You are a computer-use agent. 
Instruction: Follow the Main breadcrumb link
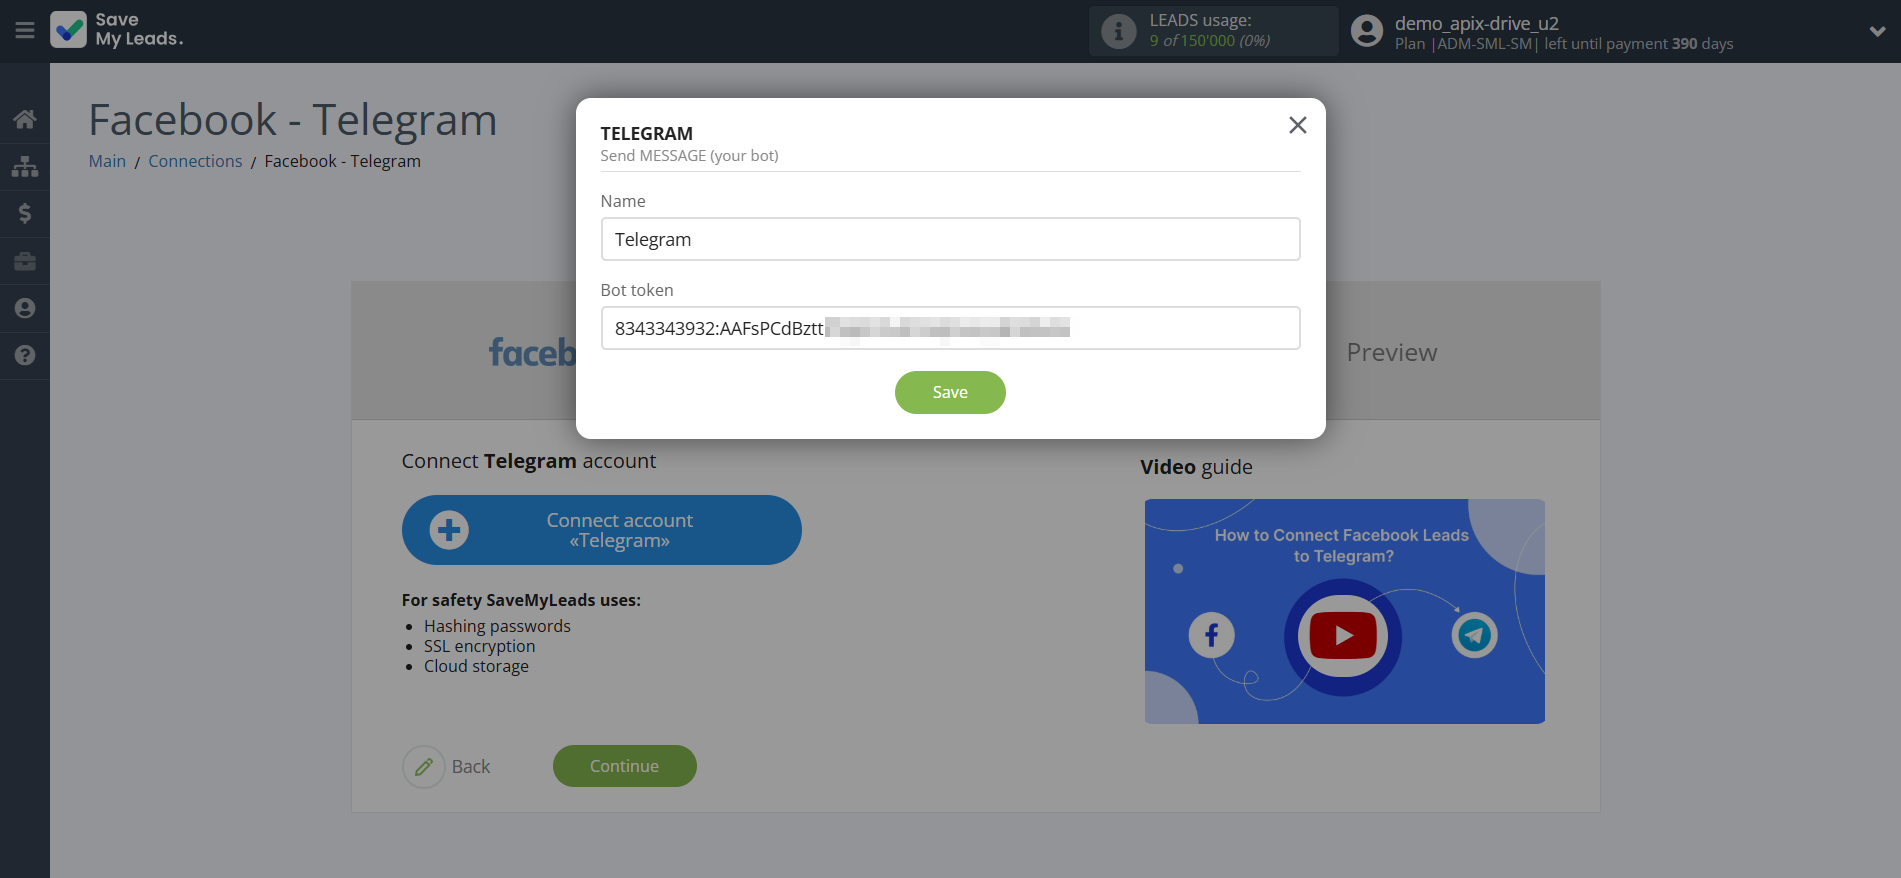(107, 161)
